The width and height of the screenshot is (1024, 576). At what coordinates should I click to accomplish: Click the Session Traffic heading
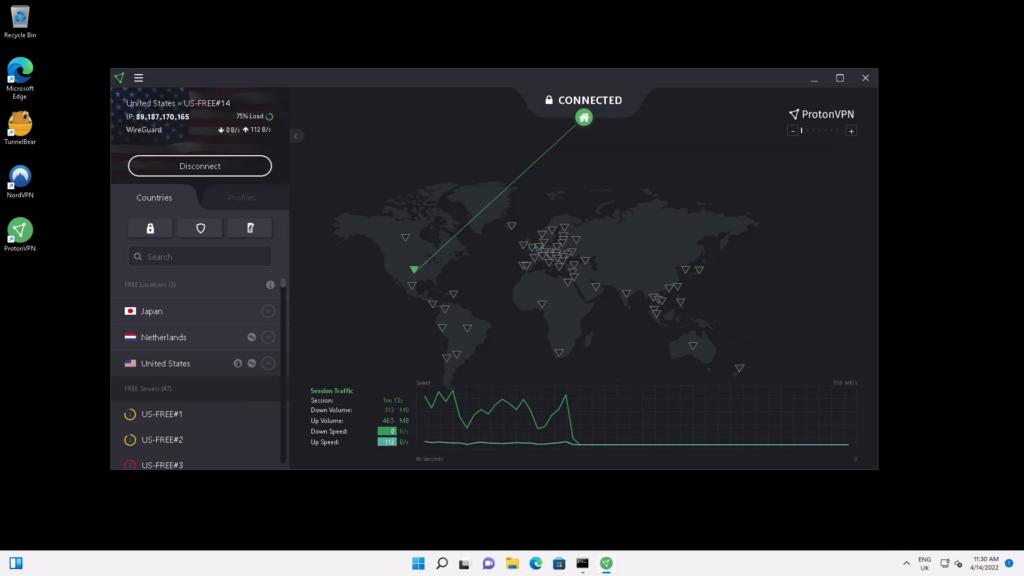click(332, 391)
